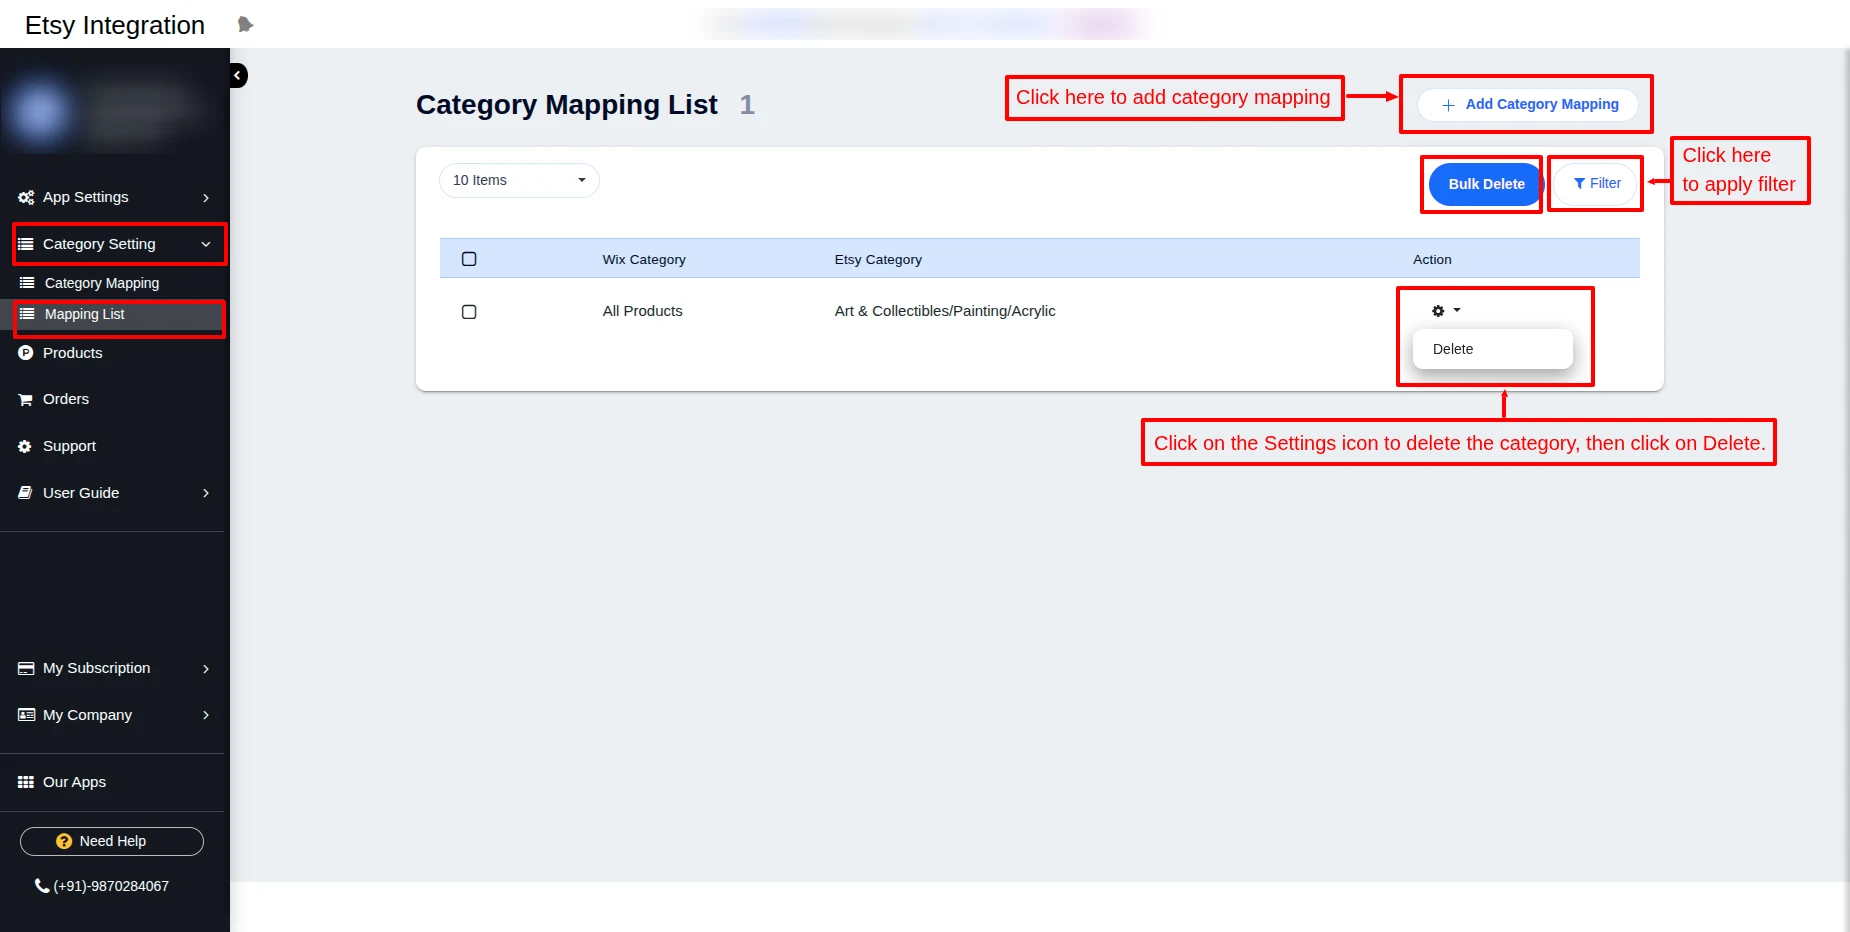Viewport: 1850px width, 932px height.
Task: Expand My Company chevron
Action: [x=206, y=715]
